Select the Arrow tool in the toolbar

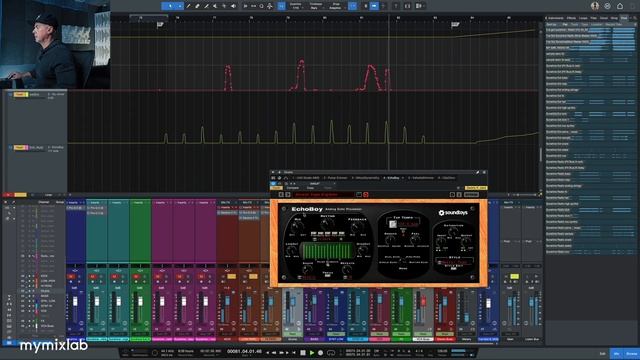tap(169, 6)
